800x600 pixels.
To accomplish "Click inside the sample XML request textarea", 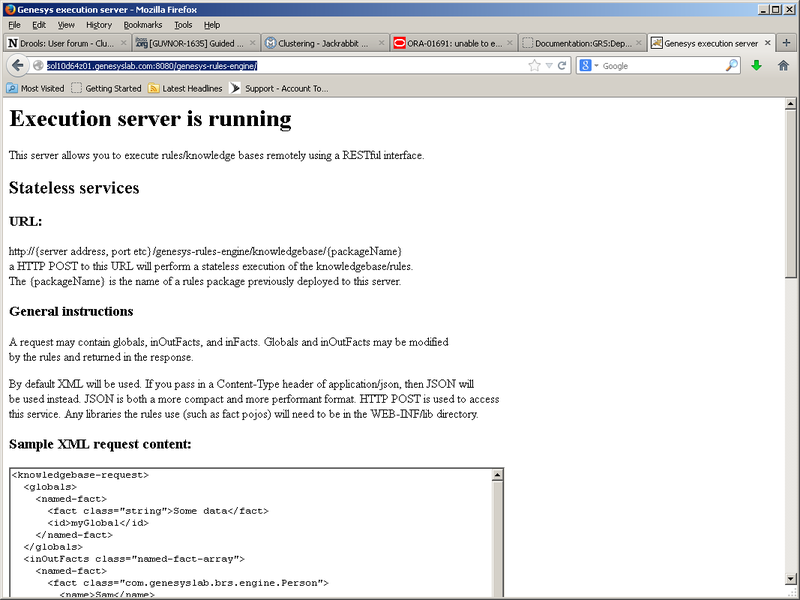I will [251, 533].
